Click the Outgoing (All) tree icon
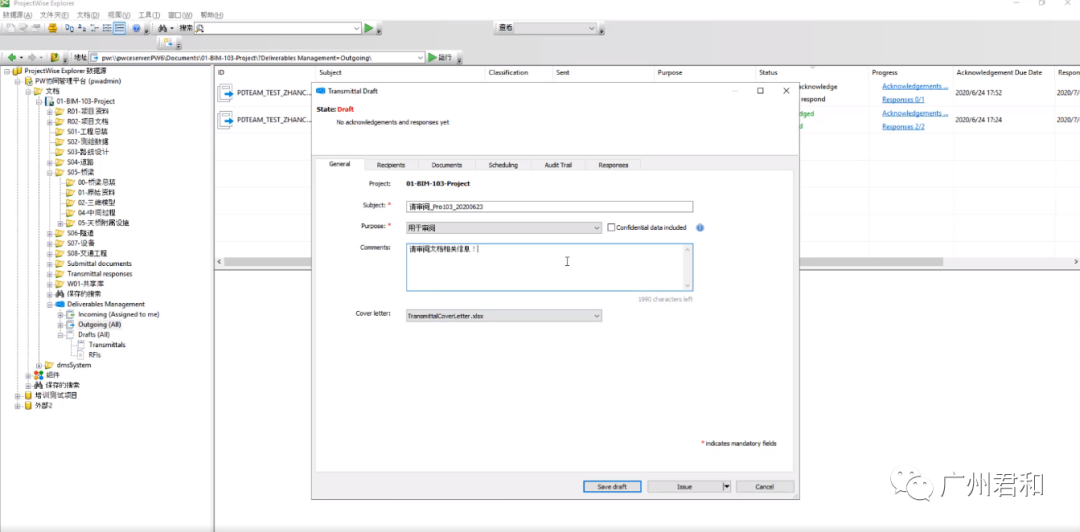The image size is (1080, 532). pos(70,324)
